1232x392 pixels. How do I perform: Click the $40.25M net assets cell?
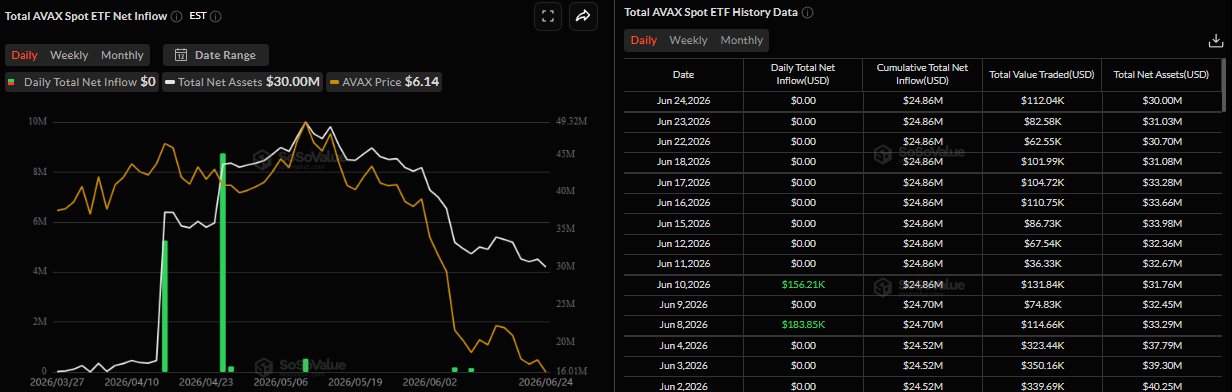click(1162, 385)
